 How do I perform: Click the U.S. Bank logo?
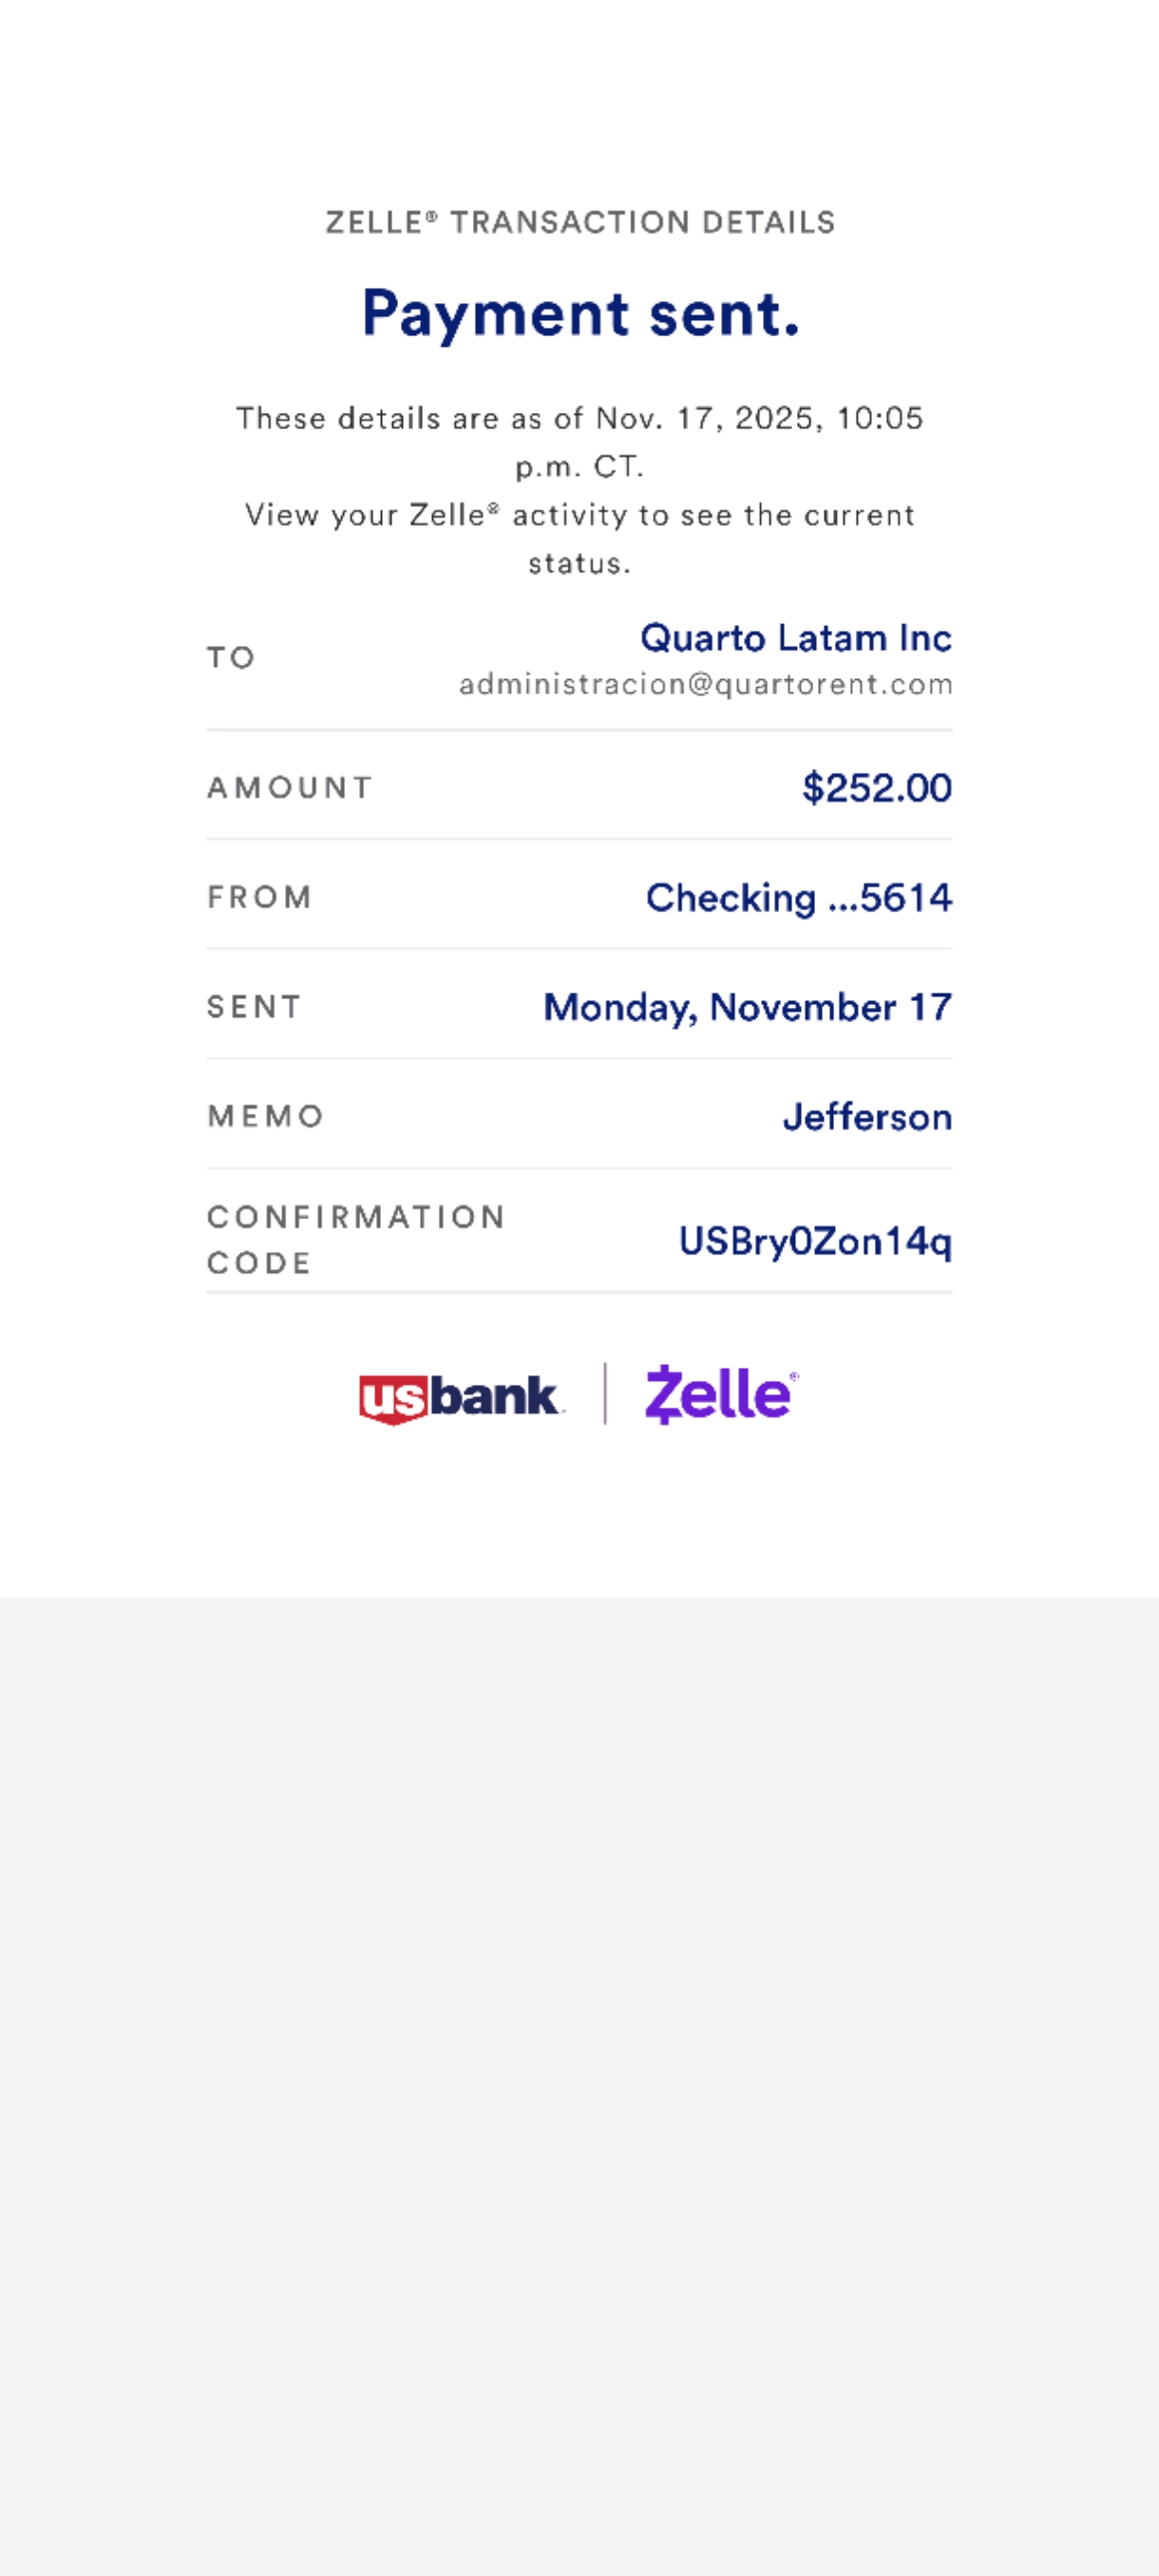(460, 1397)
